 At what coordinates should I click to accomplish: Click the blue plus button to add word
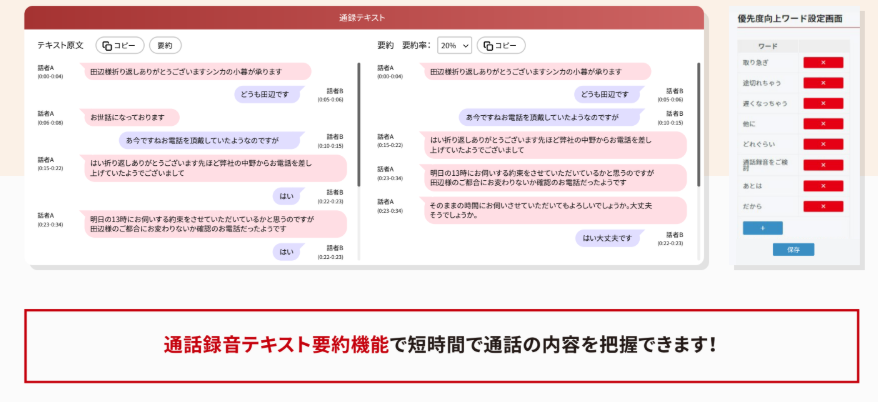[x=762, y=228]
